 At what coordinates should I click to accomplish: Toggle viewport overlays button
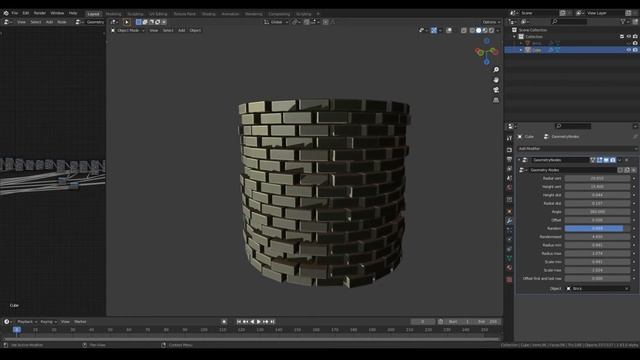[449, 30]
